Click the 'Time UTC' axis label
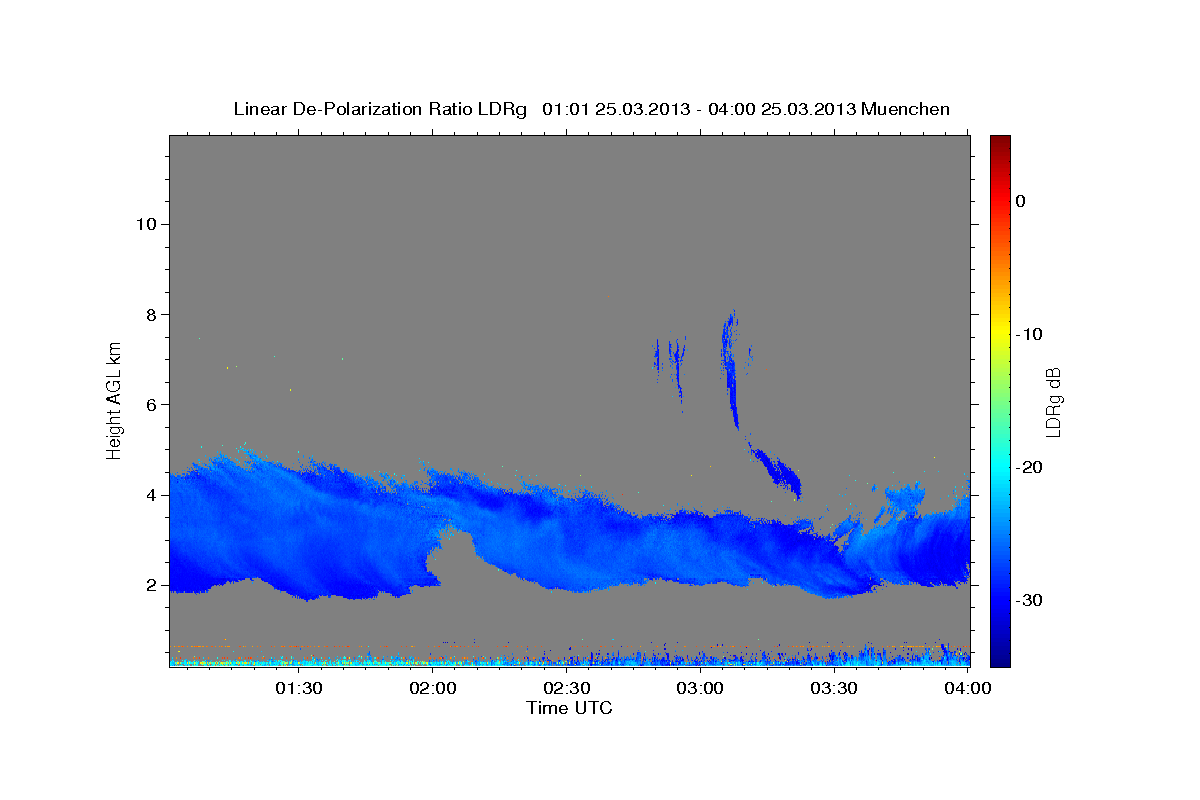The image size is (1200, 800). [569, 708]
